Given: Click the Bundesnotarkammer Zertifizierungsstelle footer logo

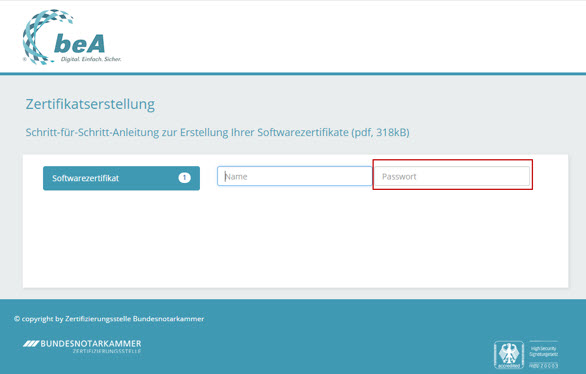Looking at the screenshot, I should [82, 347].
